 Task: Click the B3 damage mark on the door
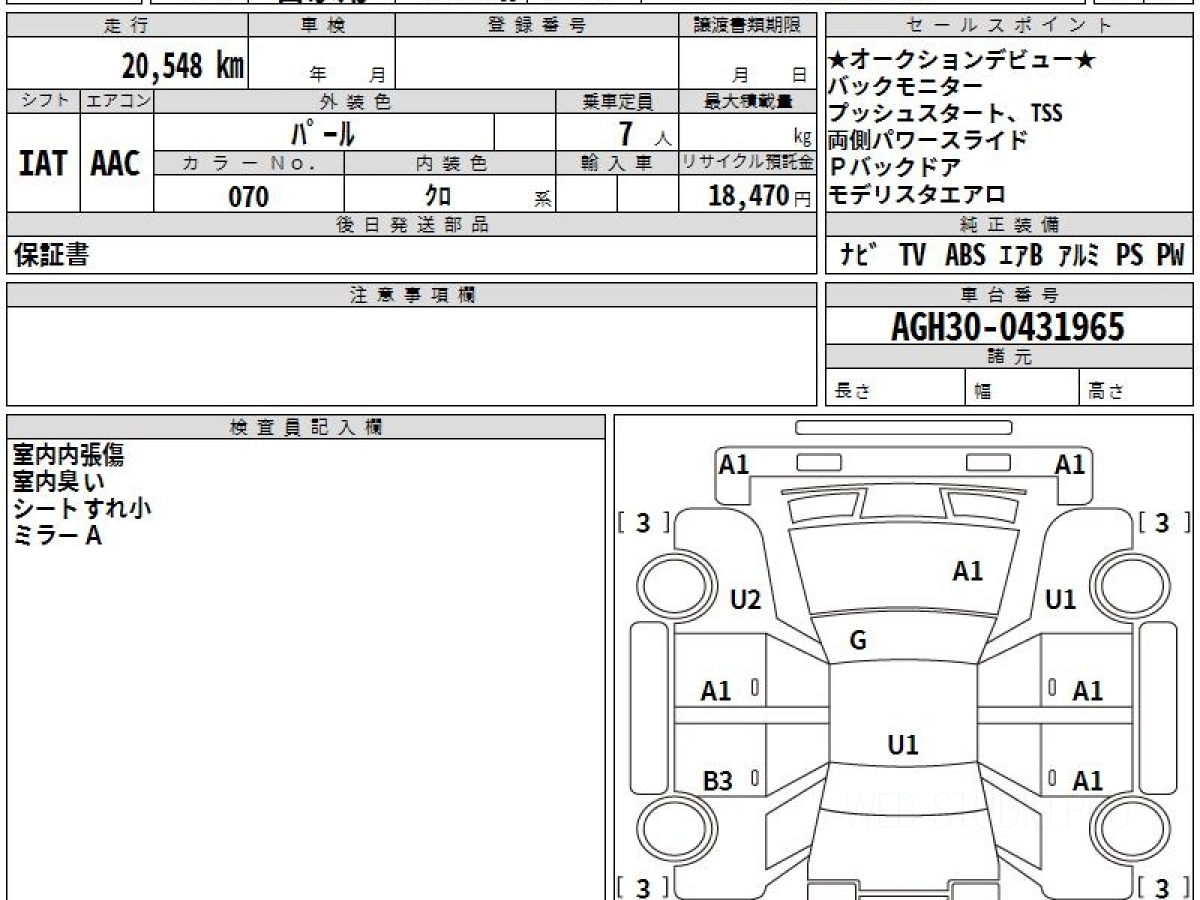point(717,781)
